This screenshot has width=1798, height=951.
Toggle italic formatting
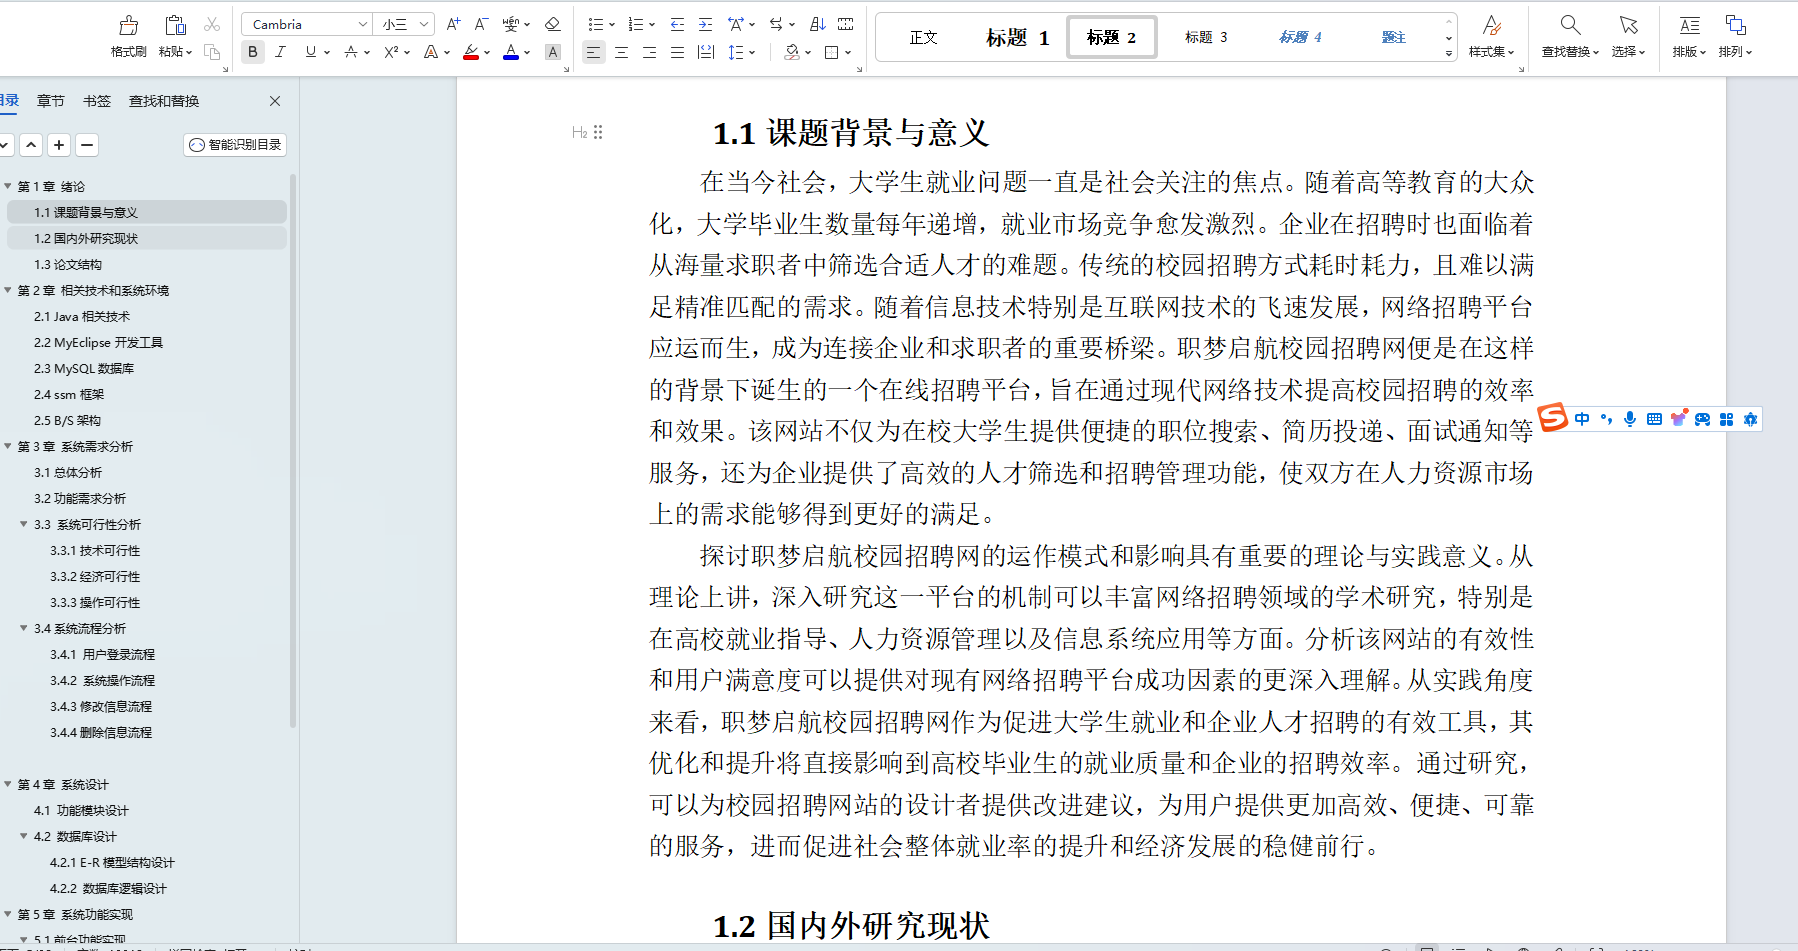(280, 52)
